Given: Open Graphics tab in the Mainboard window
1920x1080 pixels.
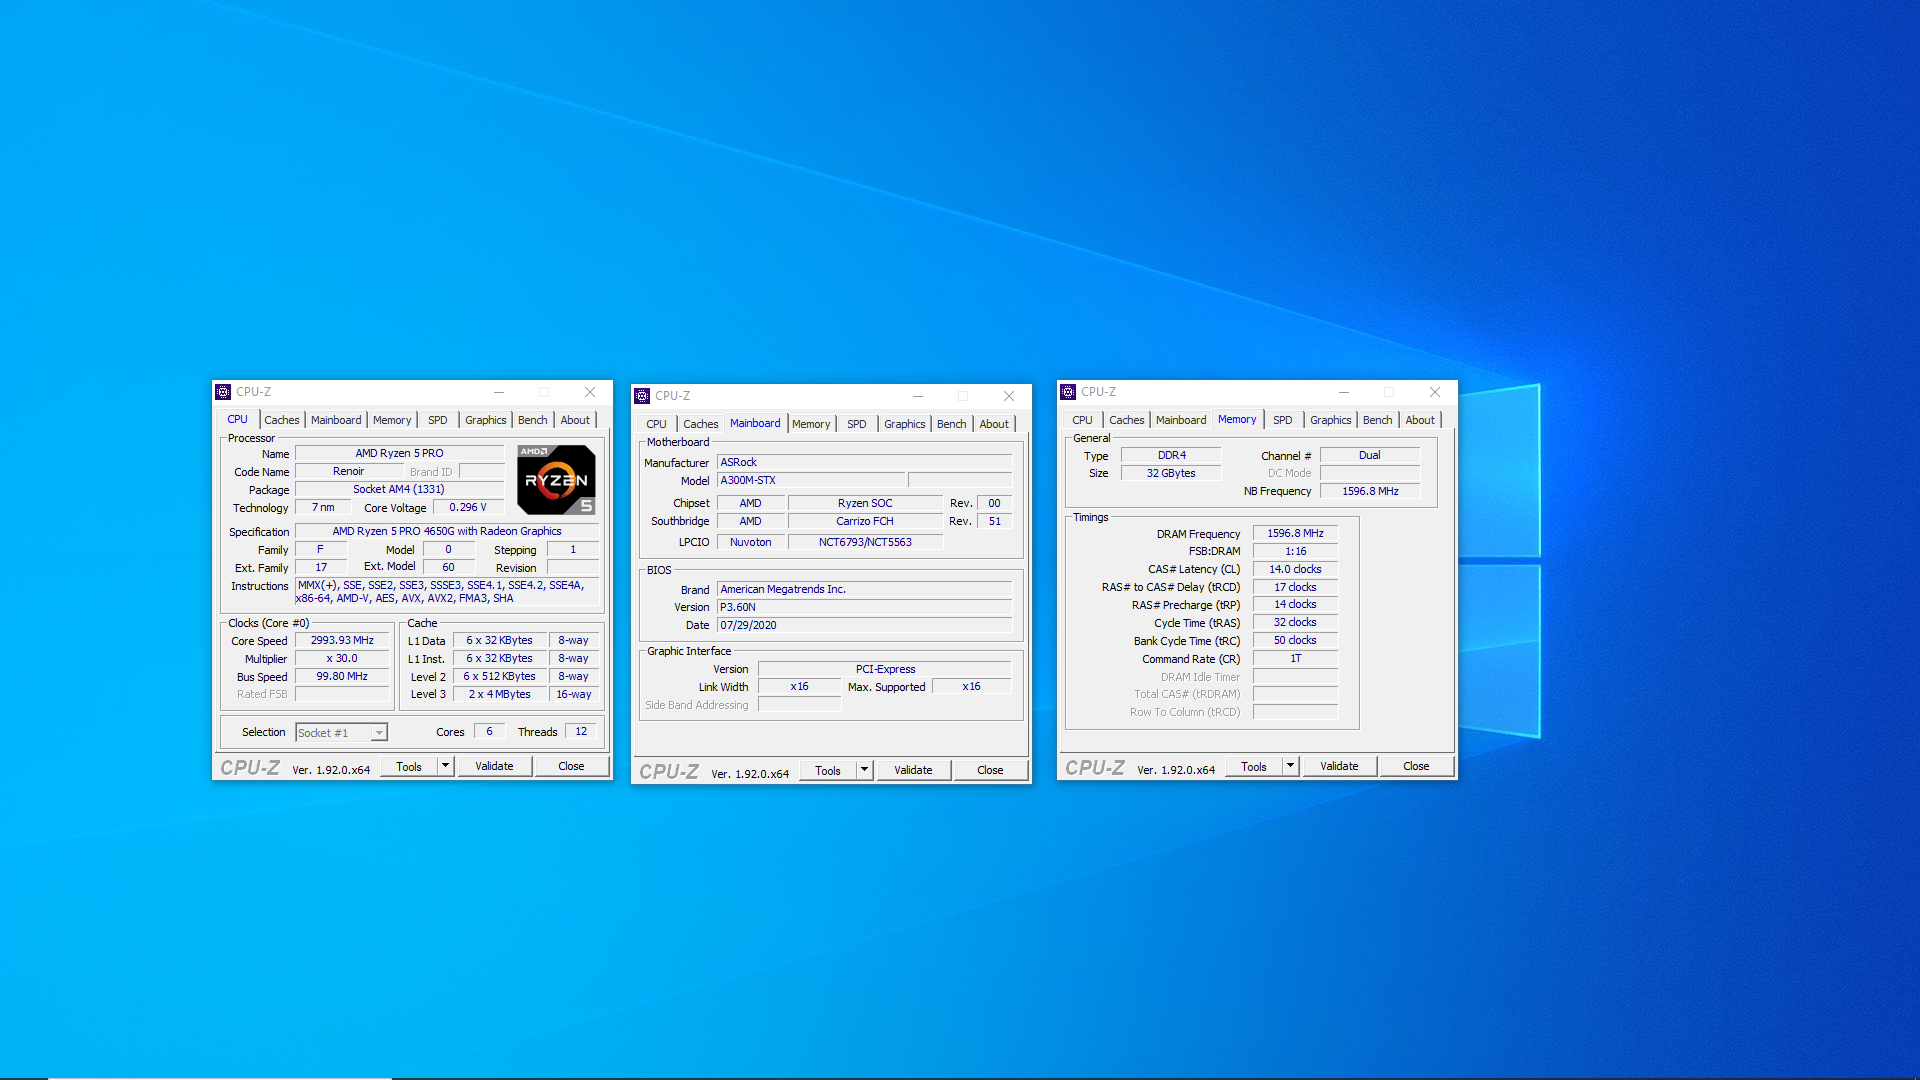Looking at the screenshot, I should tap(904, 424).
